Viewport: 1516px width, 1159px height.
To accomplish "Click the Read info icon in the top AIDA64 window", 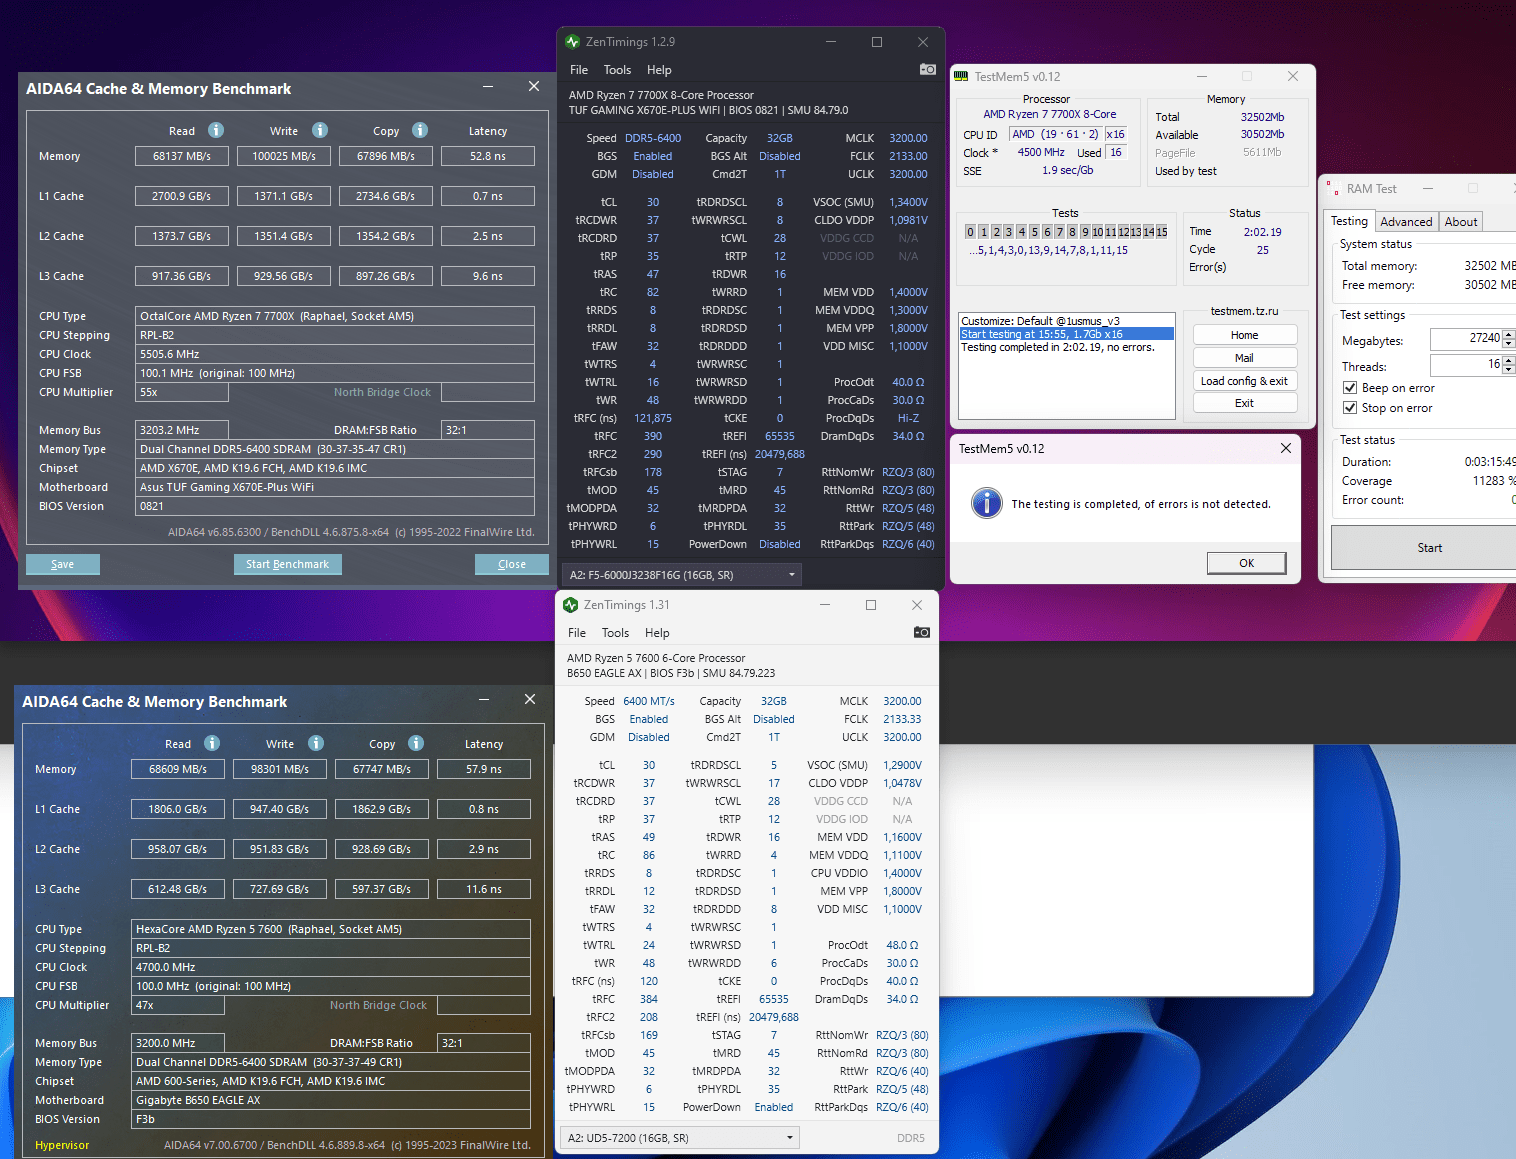I will (216, 130).
